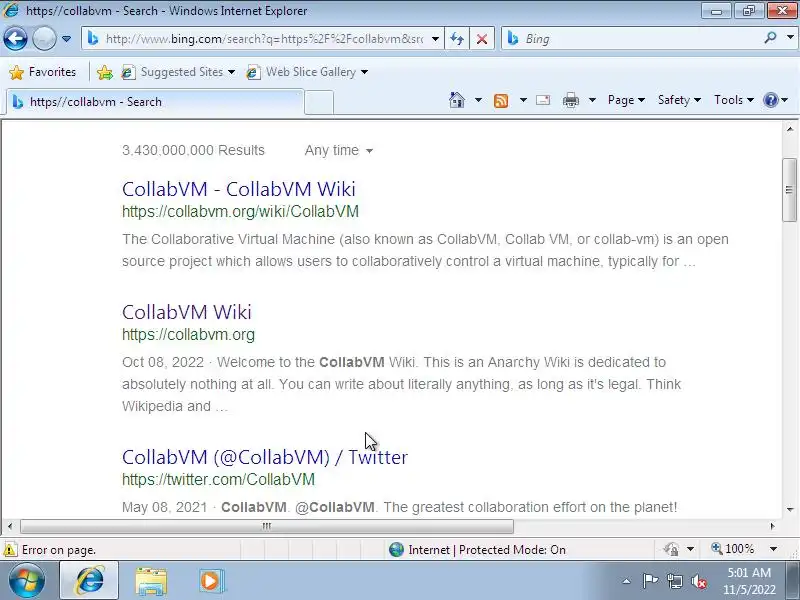Open the Tools menu
The height and width of the screenshot is (600, 800).
[734, 100]
